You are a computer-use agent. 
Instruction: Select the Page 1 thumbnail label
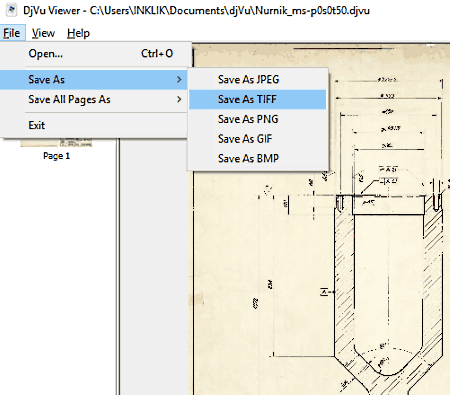[x=56, y=156]
